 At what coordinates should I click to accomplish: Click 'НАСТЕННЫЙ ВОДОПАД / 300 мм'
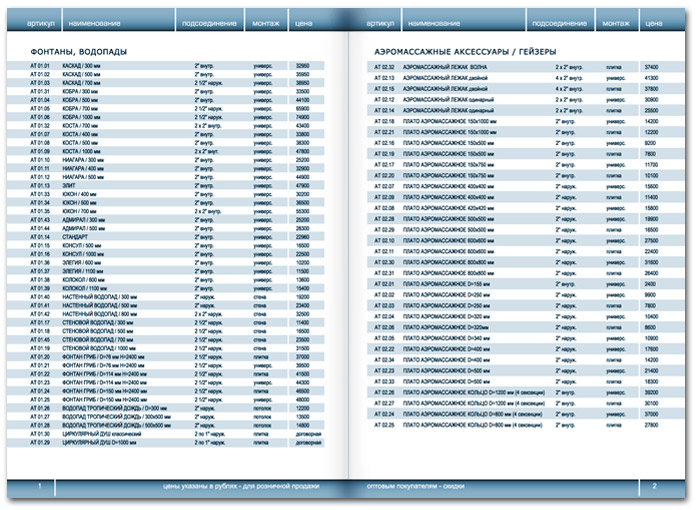[x=100, y=297]
